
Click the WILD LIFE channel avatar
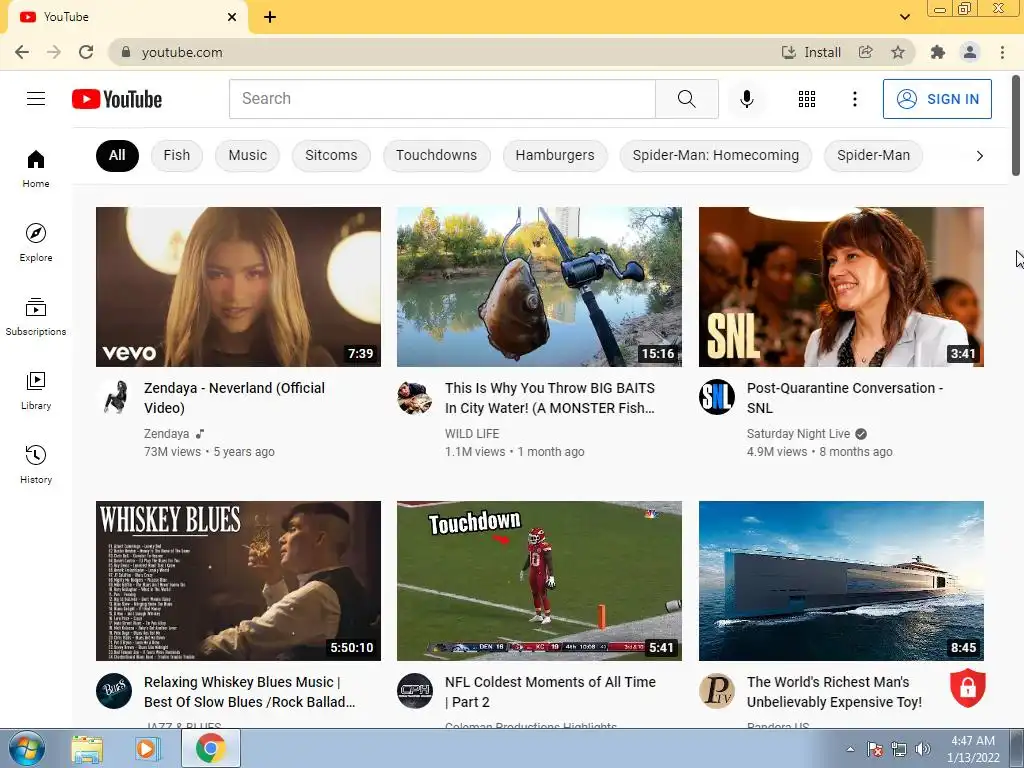415,397
